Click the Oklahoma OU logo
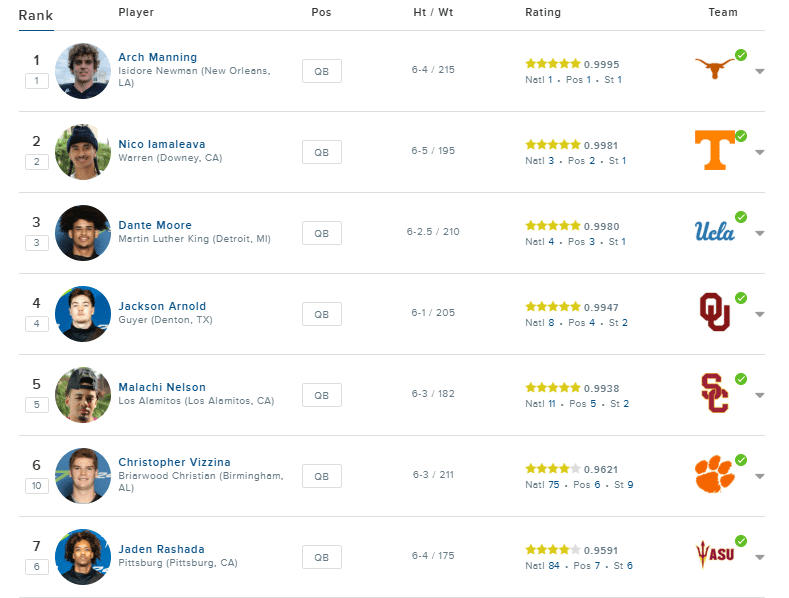Image resolution: width=789 pixels, height=598 pixels. tap(715, 312)
